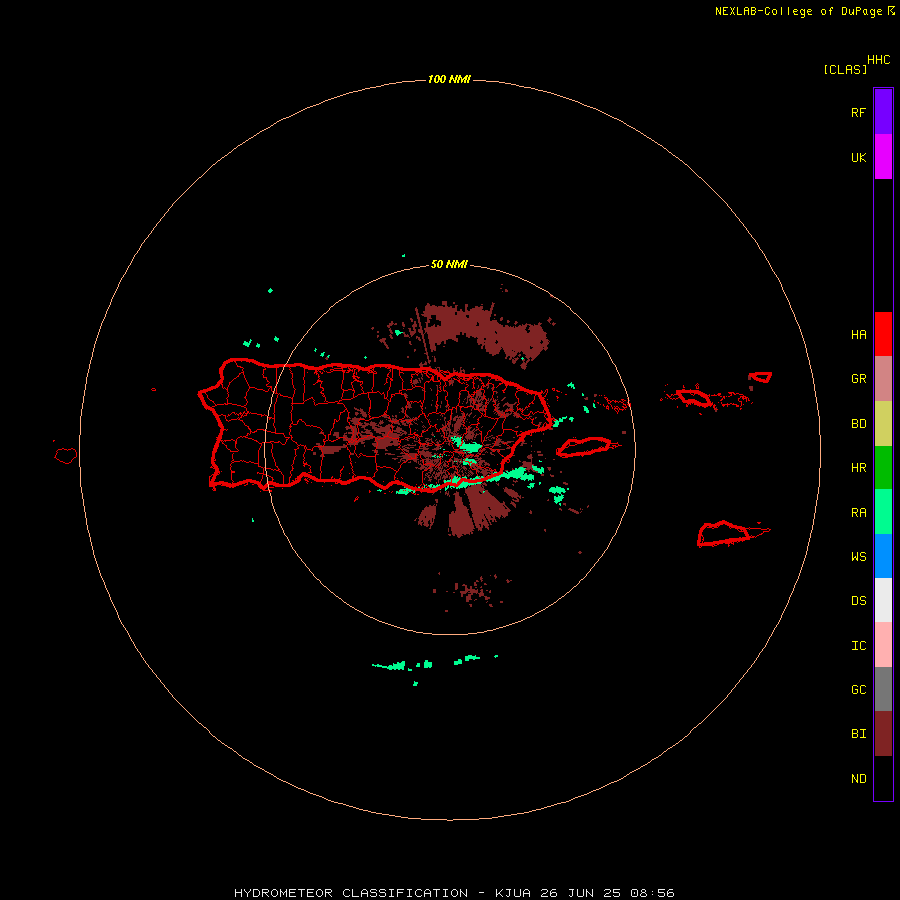Pick the HR dark green legend swatch

(x=883, y=468)
